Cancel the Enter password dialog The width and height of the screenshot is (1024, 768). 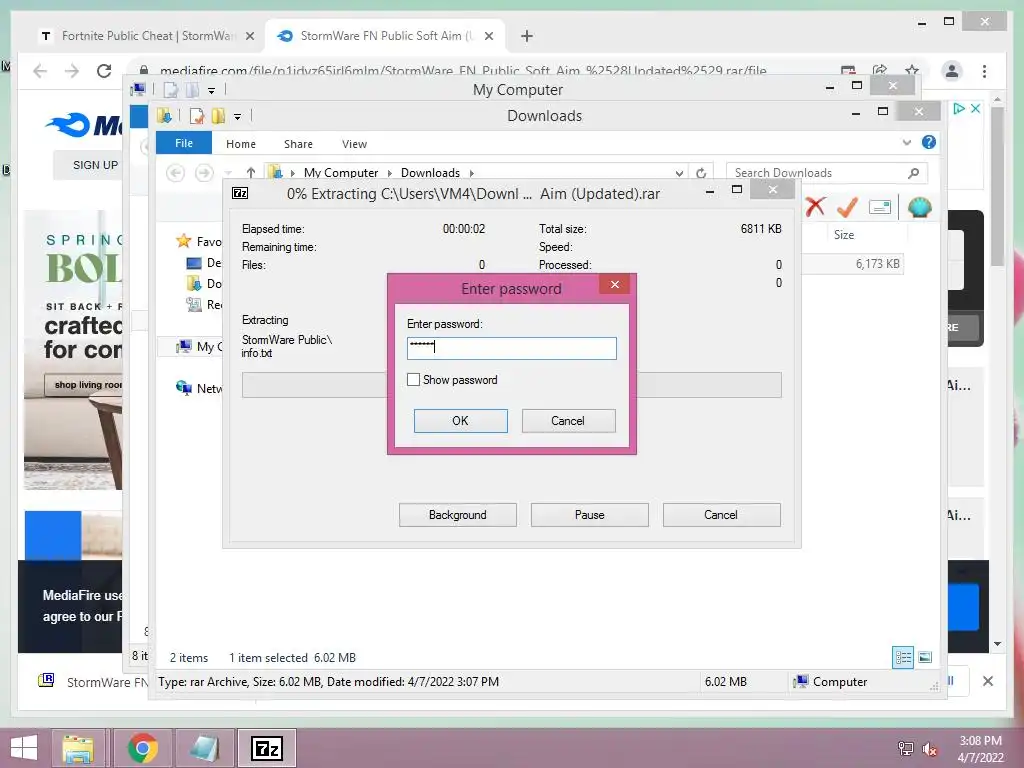(x=568, y=421)
